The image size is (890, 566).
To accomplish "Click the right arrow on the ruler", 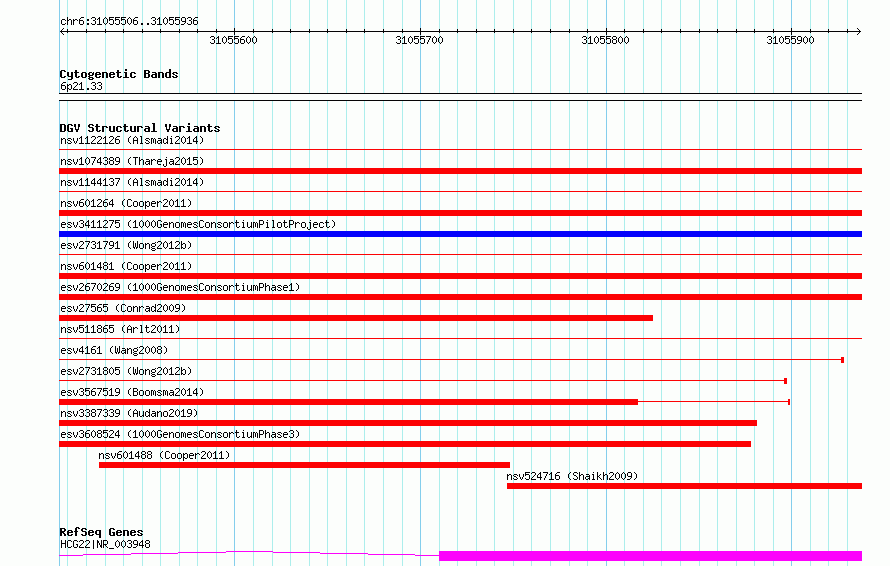I will [858, 32].
